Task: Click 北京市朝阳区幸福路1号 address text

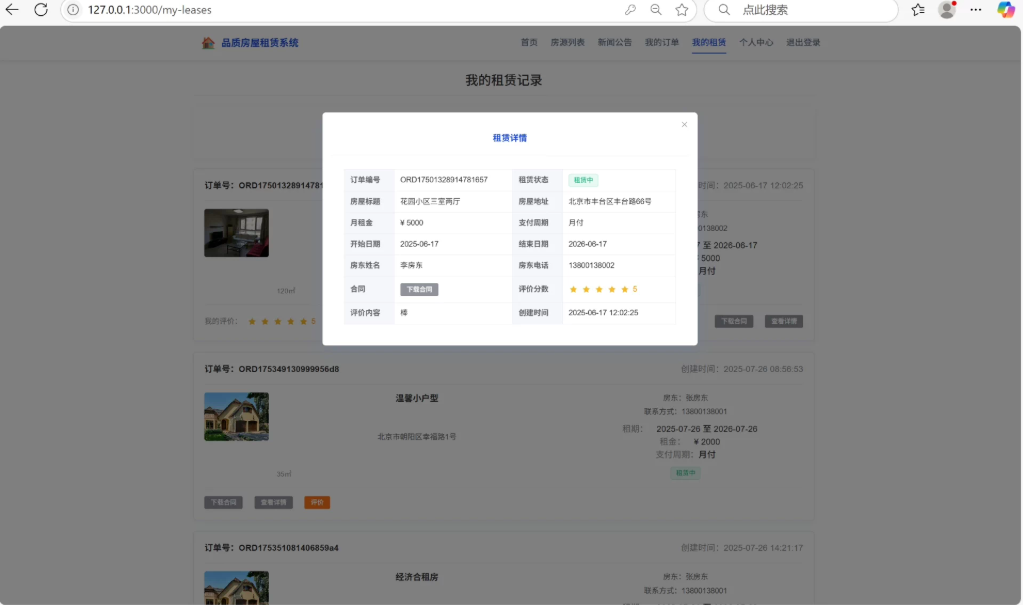Action: click(416, 437)
